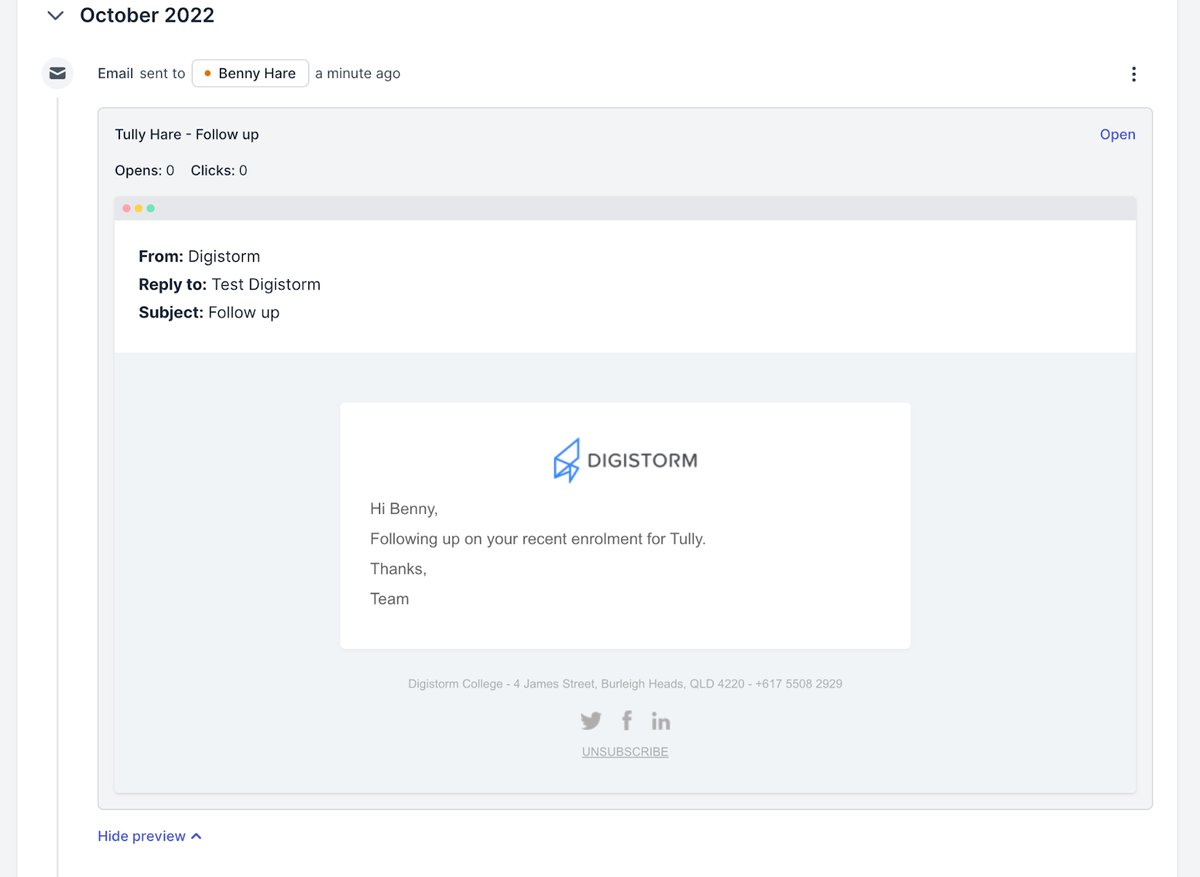Screen dimensions: 1200x877
Task: Click the Facebook icon in email footer
Action: (x=627, y=720)
